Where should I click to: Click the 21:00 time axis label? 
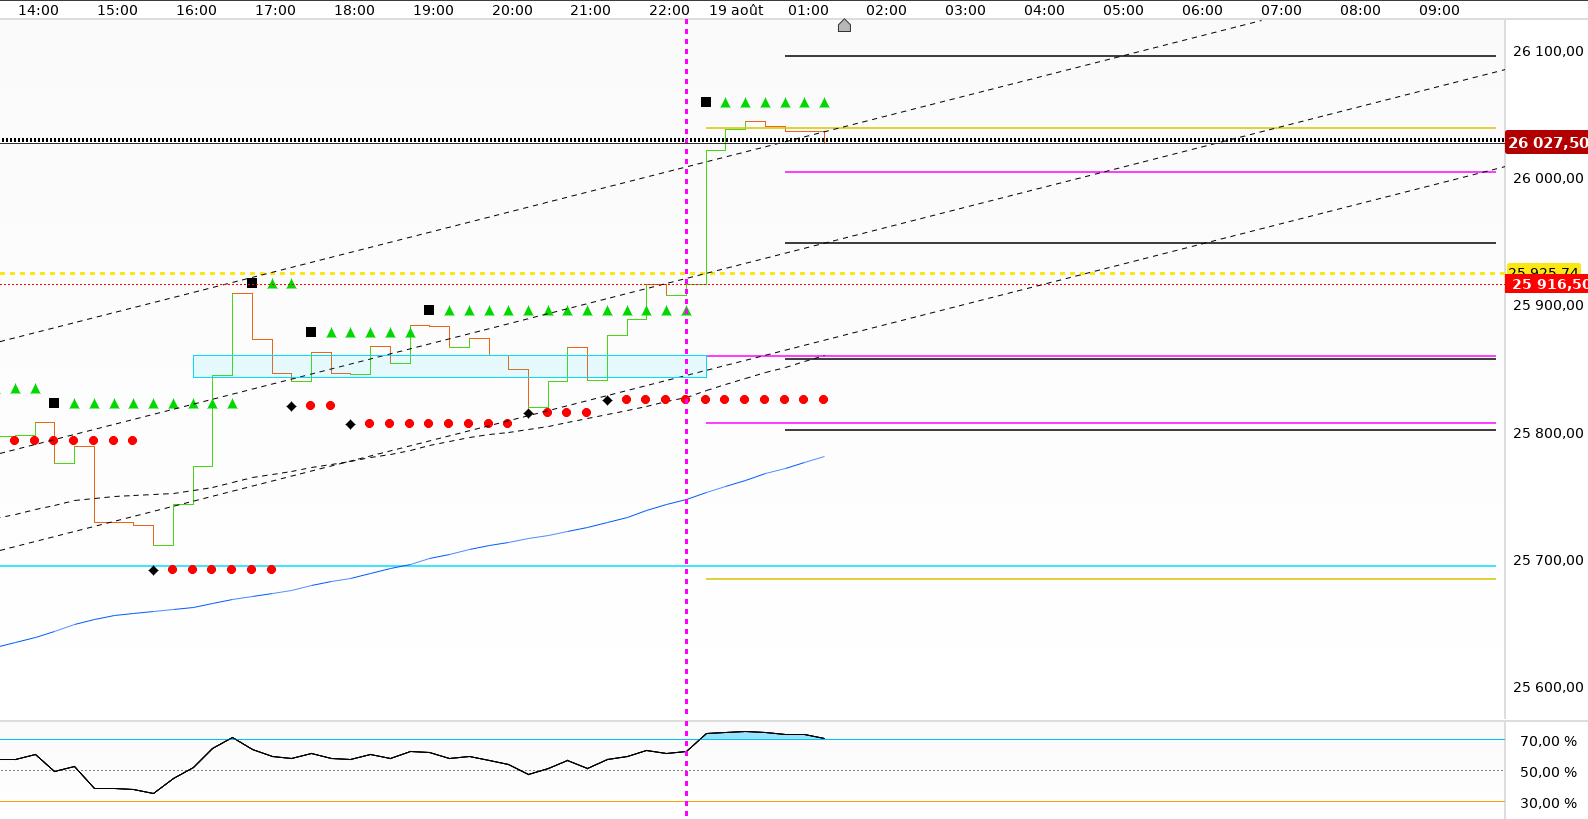coord(590,10)
